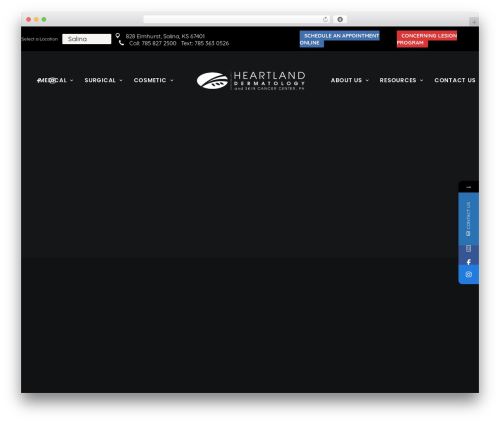Image resolution: width=500 pixels, height=423 pixels.
Task: Click Schedule an Appointment Online button
Action: (x=339, y=39)
